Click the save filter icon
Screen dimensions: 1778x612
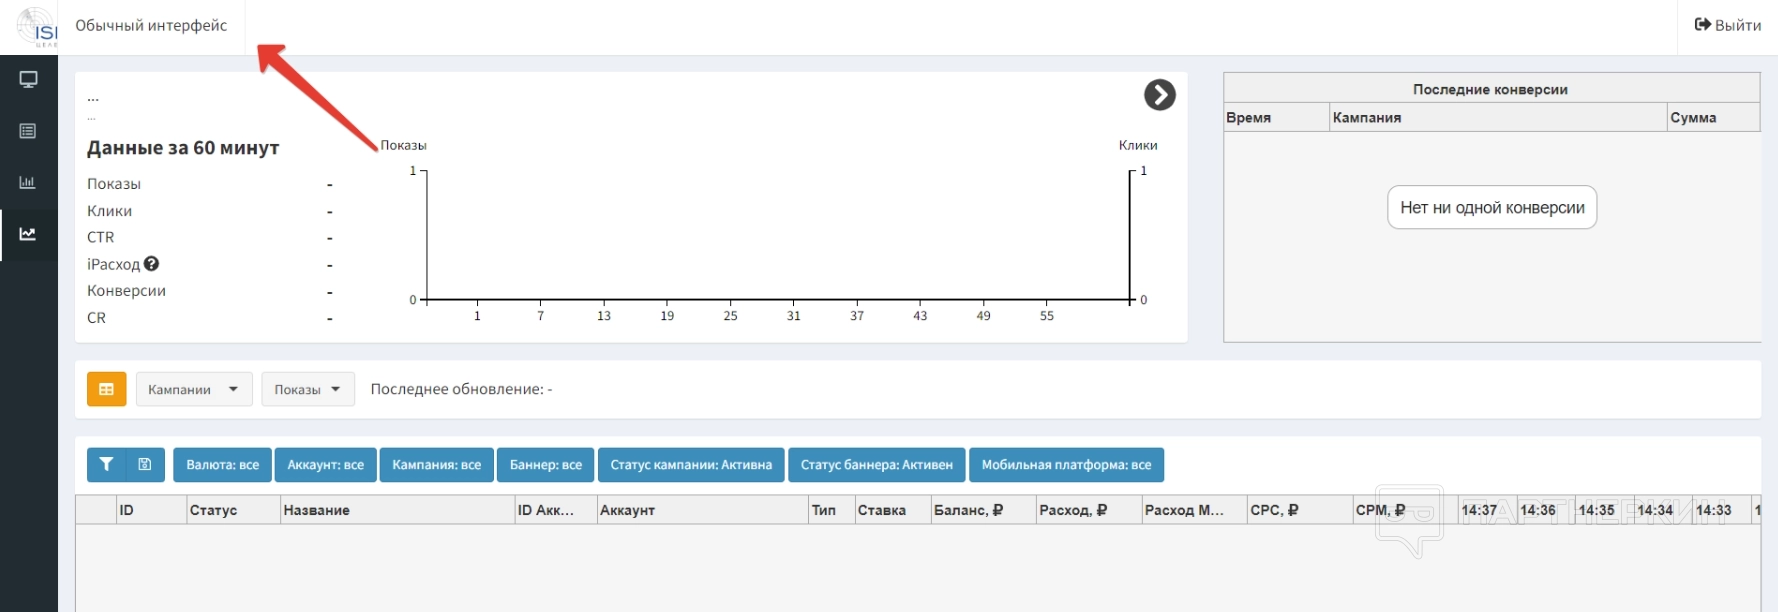tap(145, 465)
